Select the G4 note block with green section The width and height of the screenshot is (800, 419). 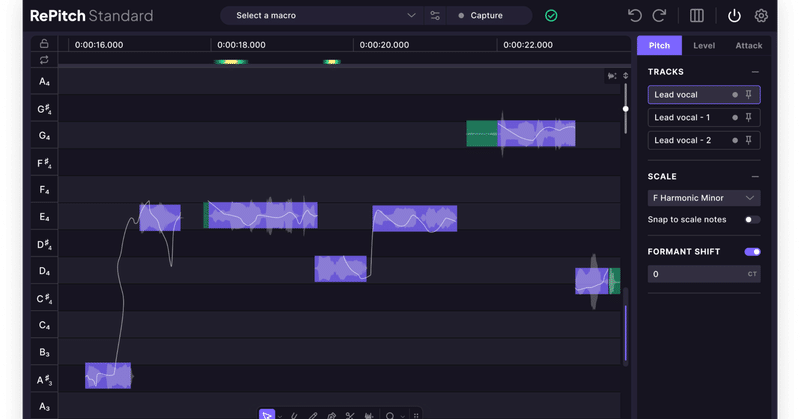(x=521, y=134)
